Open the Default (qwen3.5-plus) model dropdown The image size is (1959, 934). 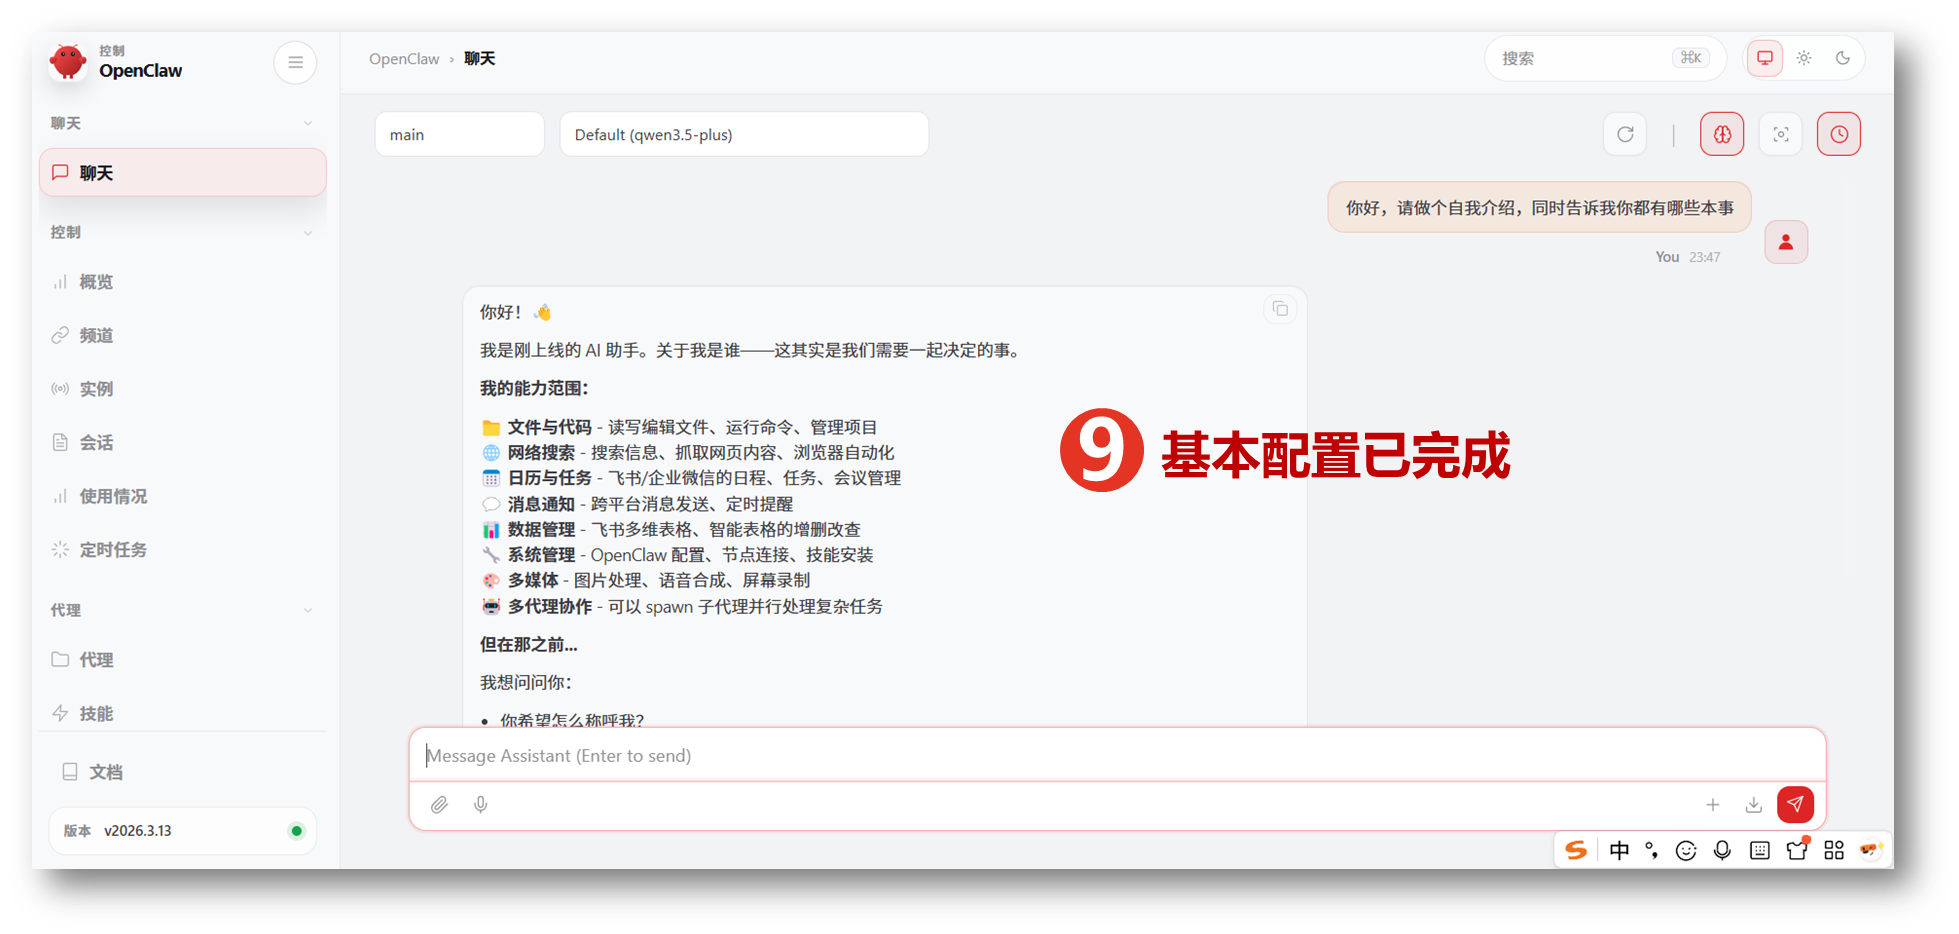(744, 134)
